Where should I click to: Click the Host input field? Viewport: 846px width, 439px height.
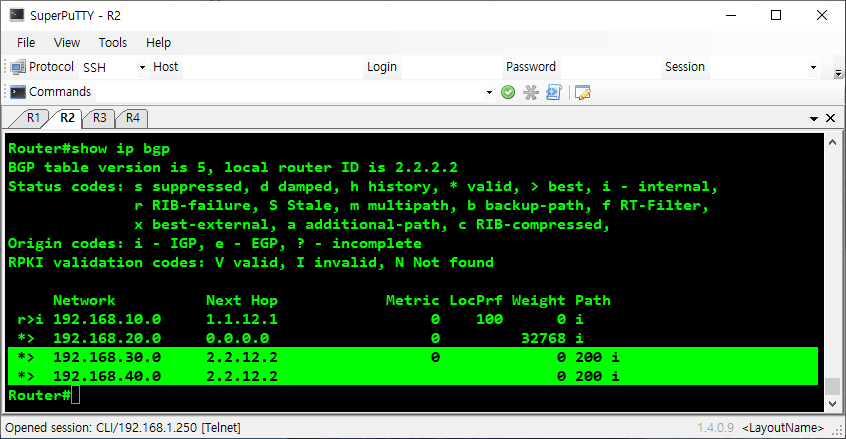271,67
